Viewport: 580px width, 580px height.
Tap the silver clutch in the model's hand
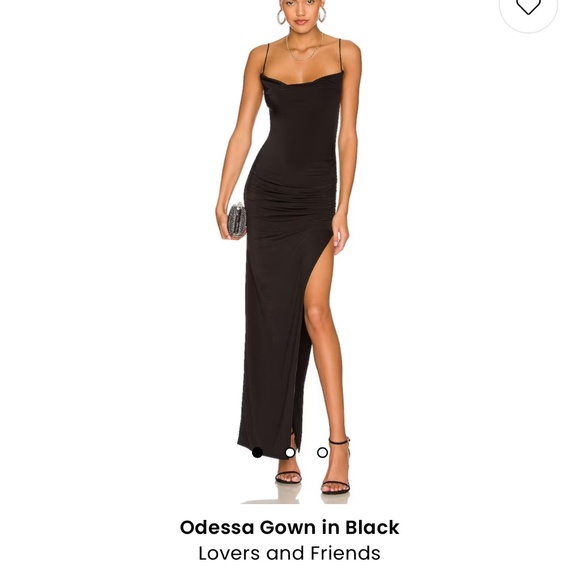[x=237, y=220]
